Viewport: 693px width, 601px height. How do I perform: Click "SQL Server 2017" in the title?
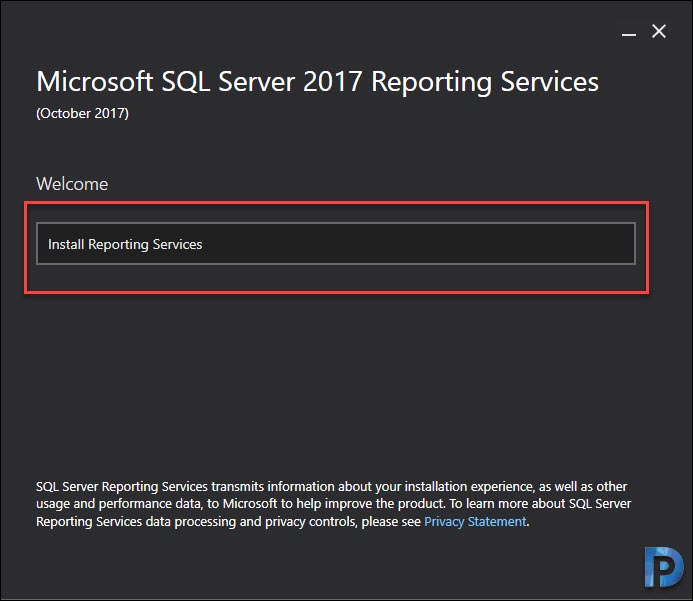(x=262, y=83)
